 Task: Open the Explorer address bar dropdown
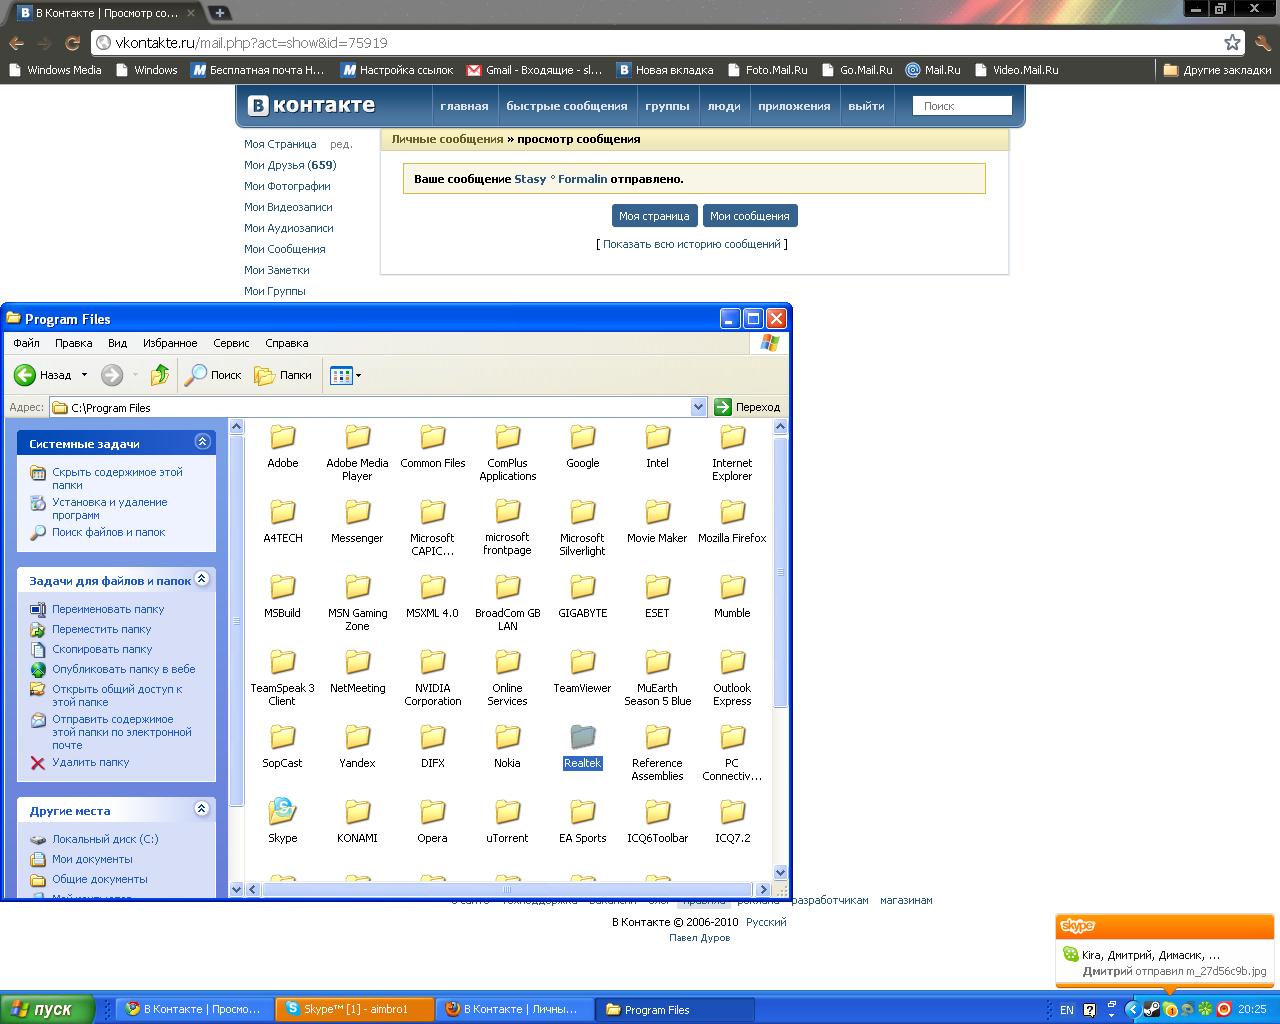pos(698,407)
